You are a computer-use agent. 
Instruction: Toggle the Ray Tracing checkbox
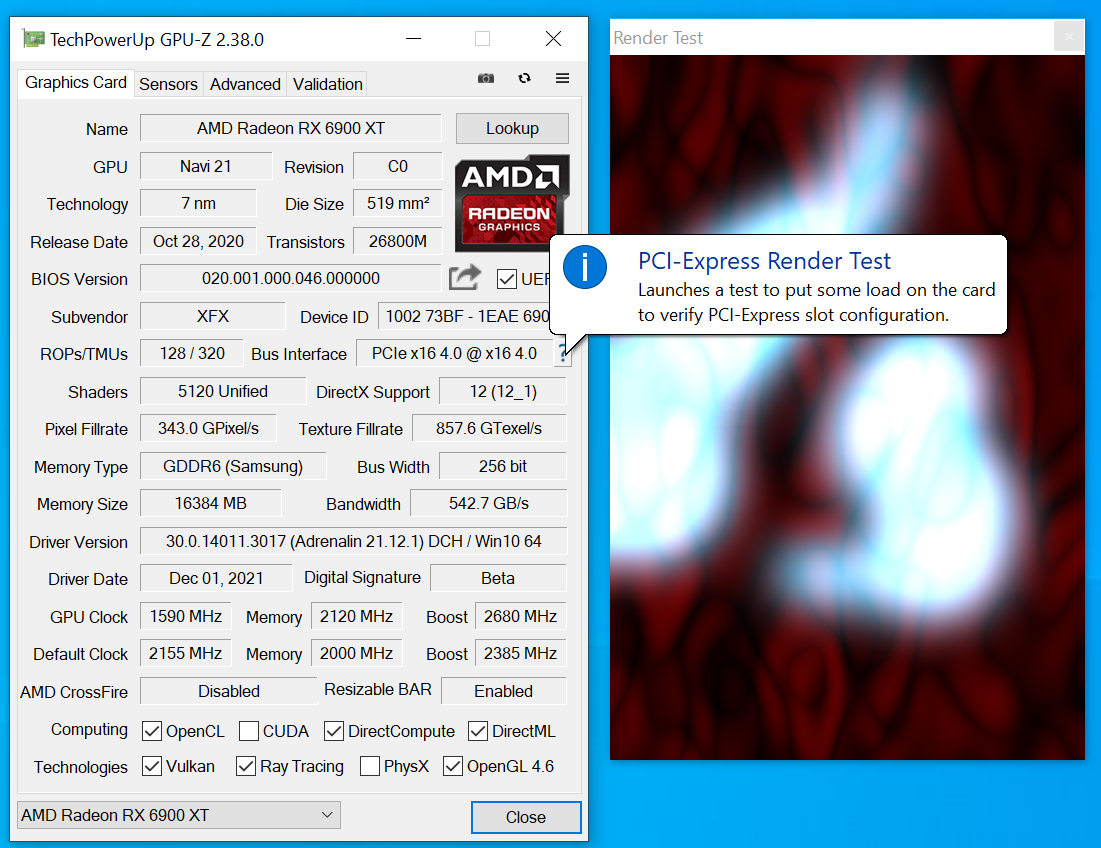pos(246,767)
